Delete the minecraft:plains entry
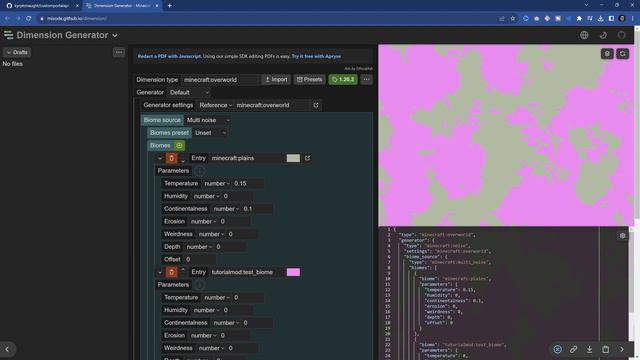Viewport: 640px width, 360px height. (171, 158)
